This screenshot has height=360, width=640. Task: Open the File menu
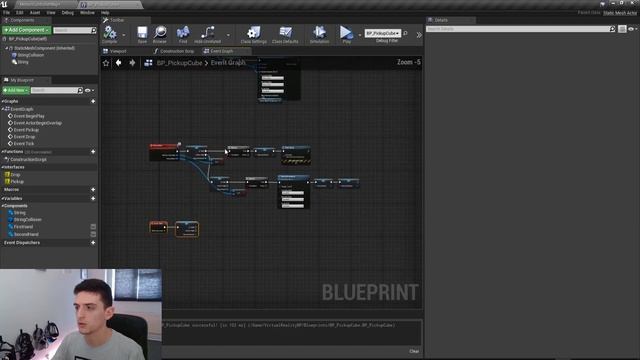pyautogui.click(x=7, y=13)
